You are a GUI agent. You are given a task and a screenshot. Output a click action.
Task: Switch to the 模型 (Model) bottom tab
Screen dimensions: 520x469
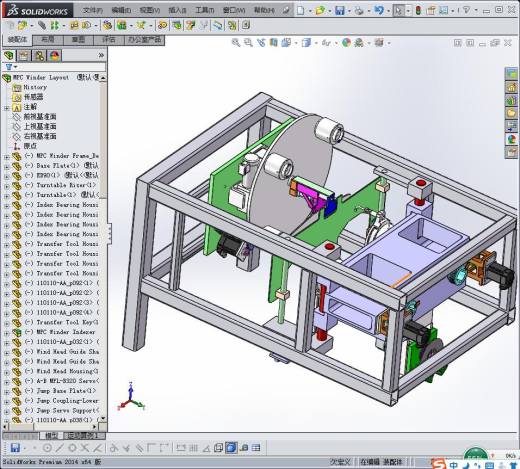click(51, 436)
